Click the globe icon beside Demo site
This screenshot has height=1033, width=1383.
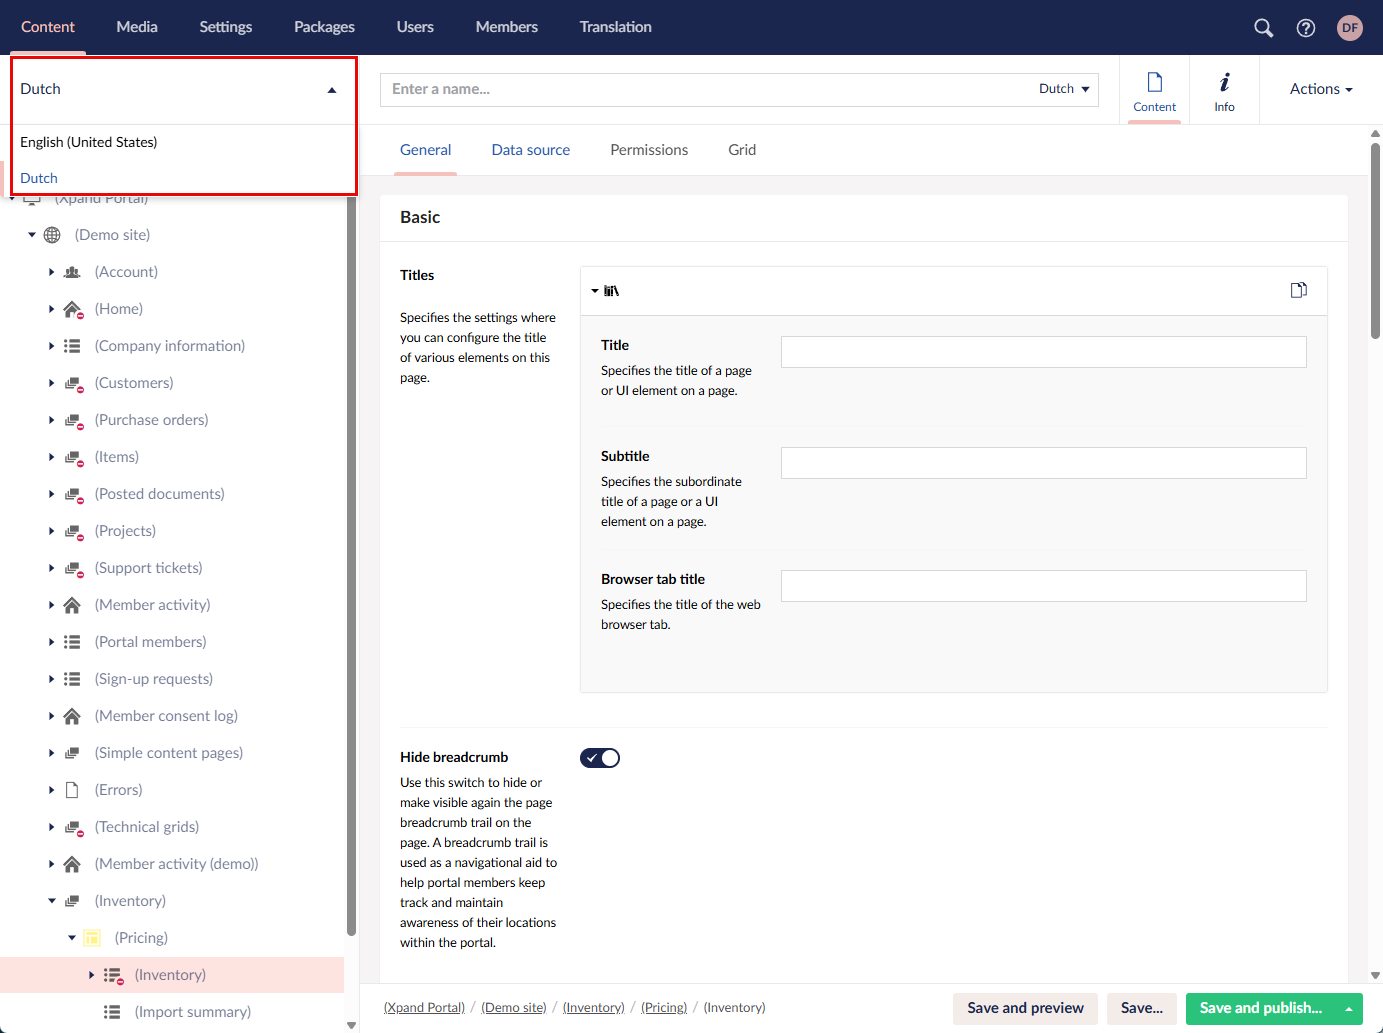click(x=53, y=235)
